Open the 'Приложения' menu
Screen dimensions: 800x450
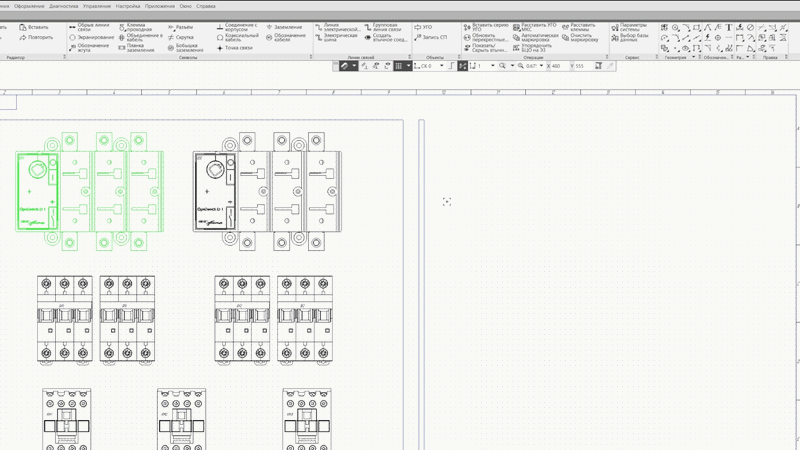pos(160,6)
